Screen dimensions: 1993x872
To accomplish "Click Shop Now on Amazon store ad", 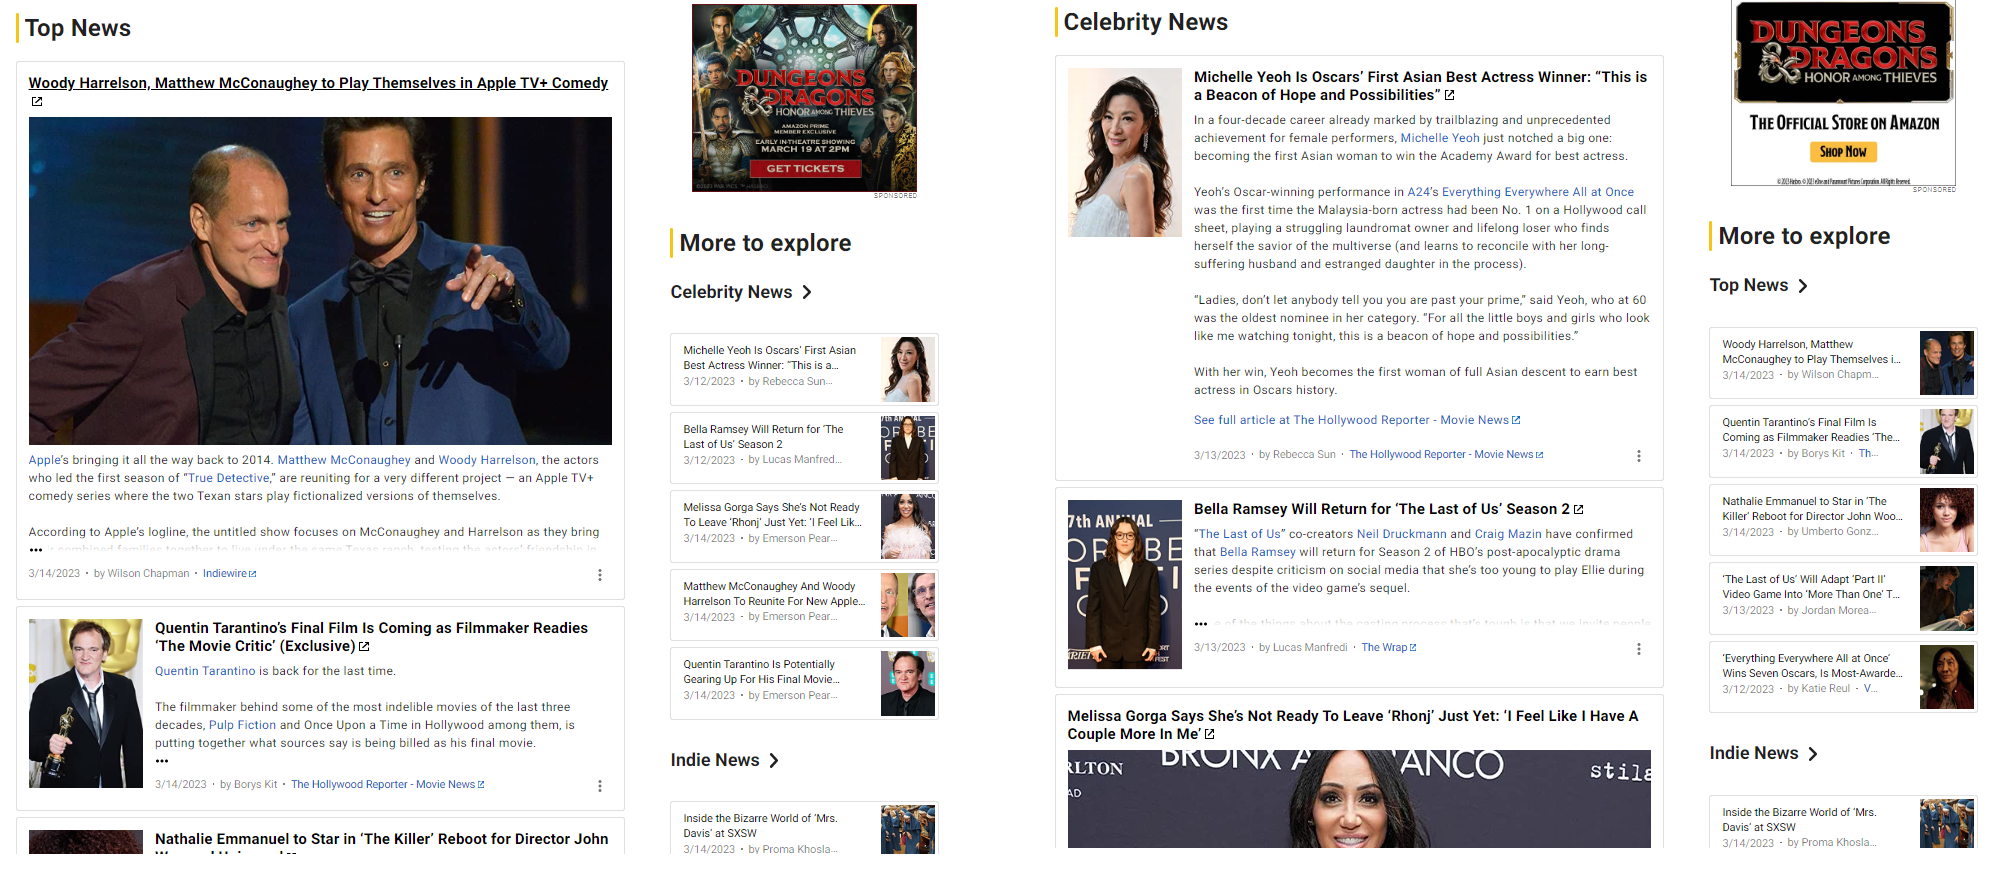I will (x=1843, y=152).
